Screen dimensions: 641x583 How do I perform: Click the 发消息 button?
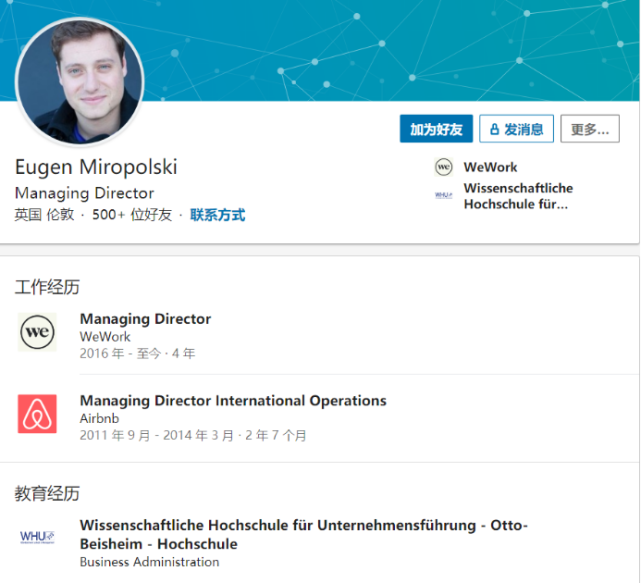click(x=516, y=129)
